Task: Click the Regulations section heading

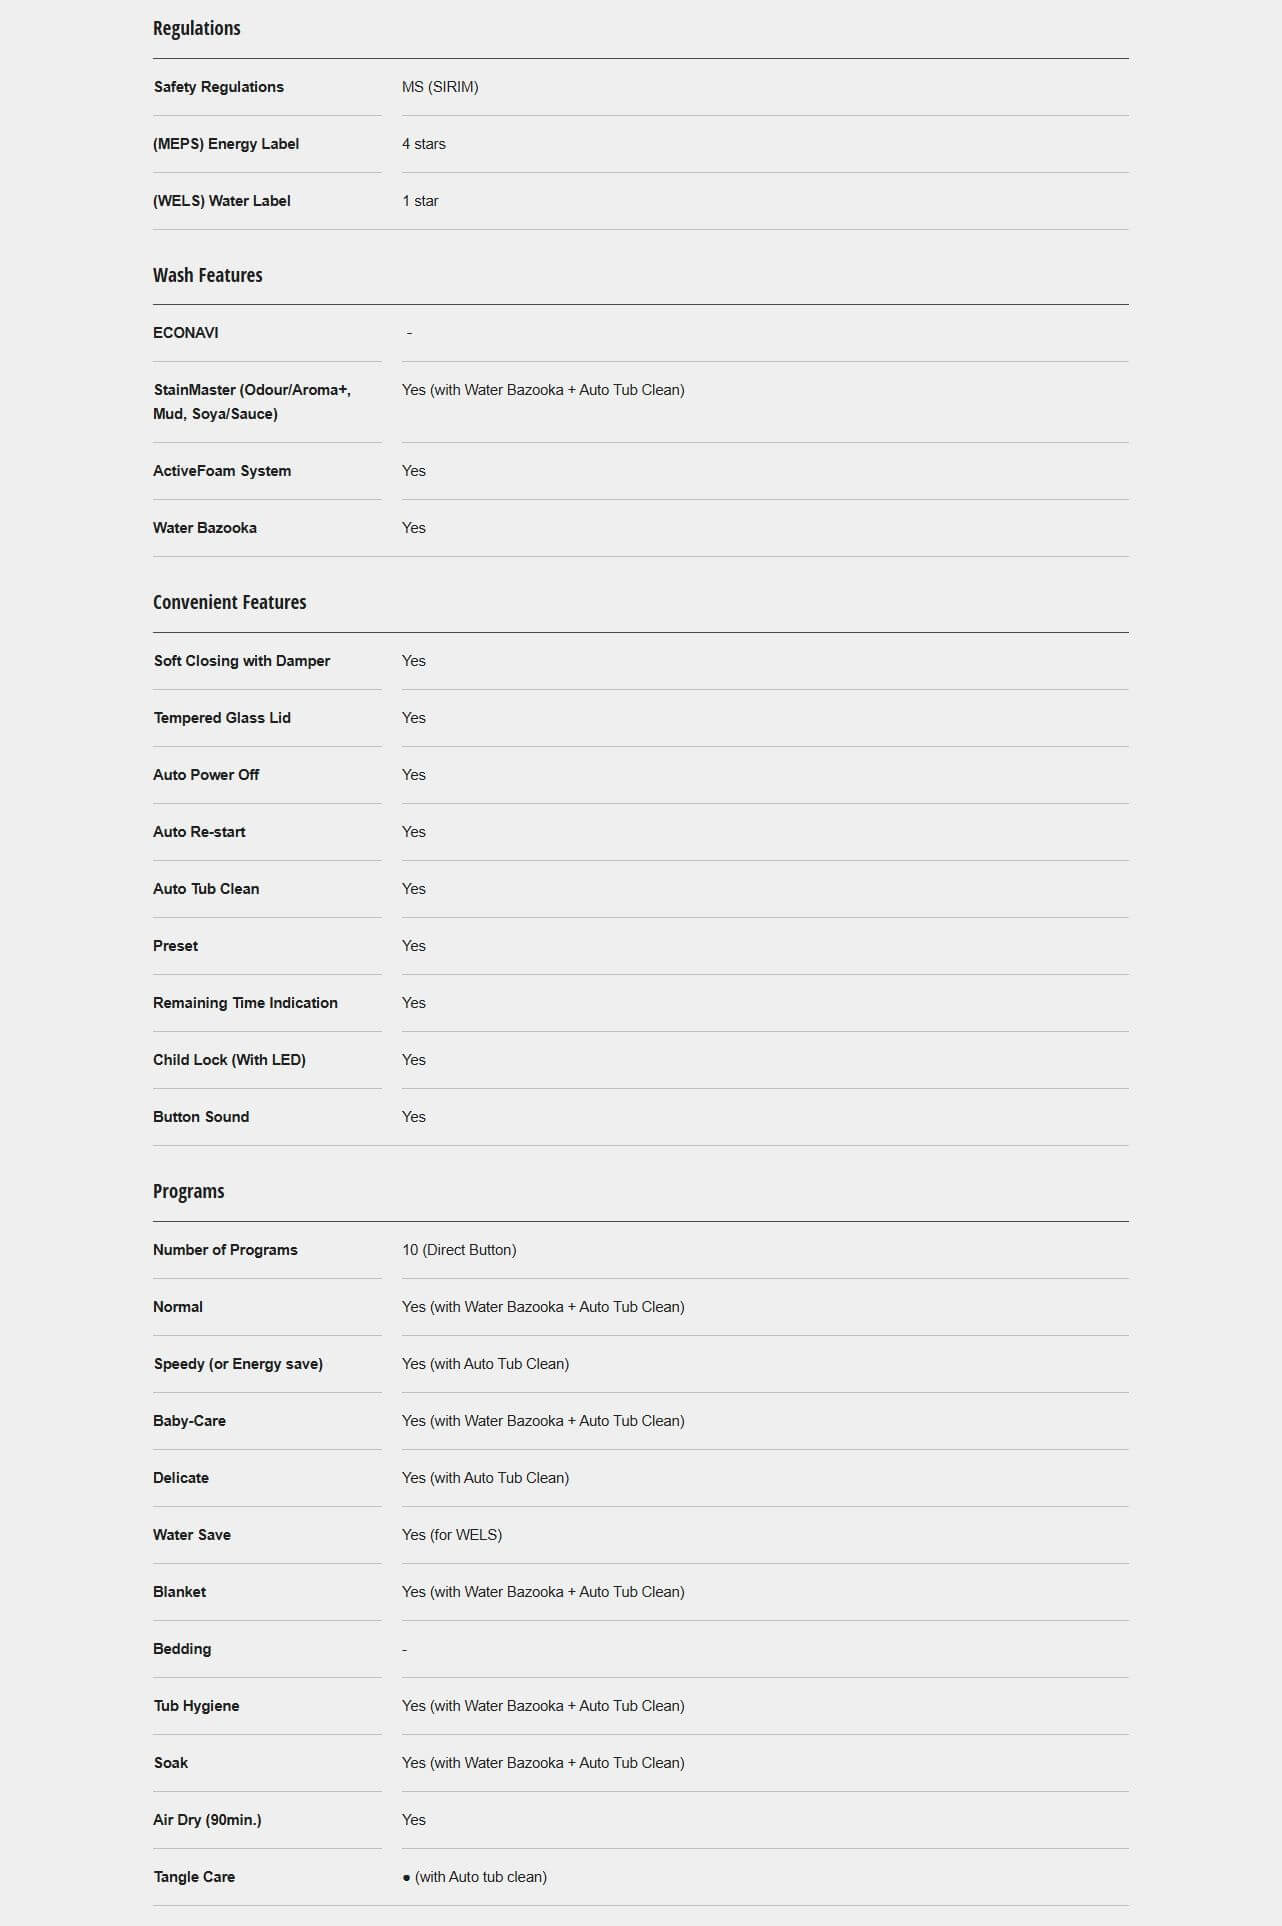Action: (x=196, y=28)
